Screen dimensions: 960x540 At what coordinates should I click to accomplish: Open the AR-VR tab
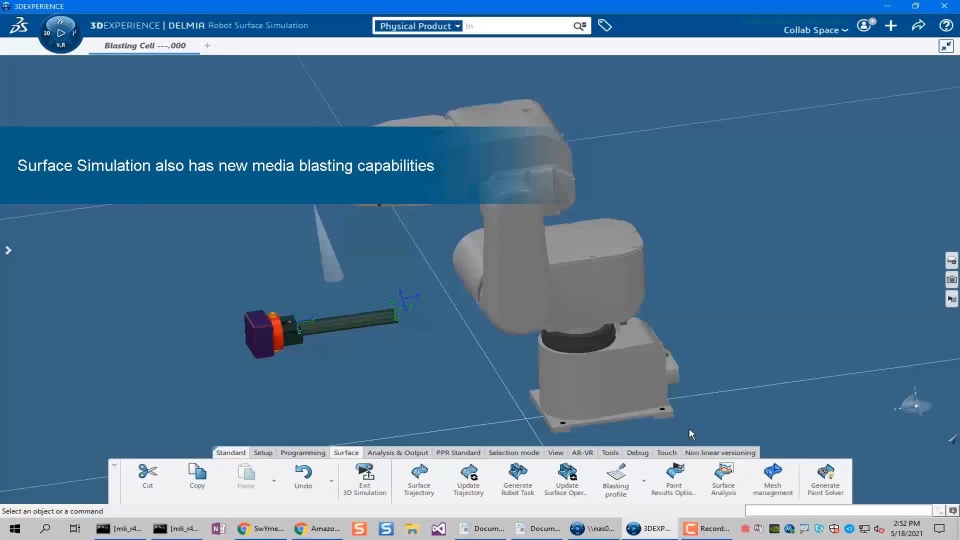click(x=582, y=452)
